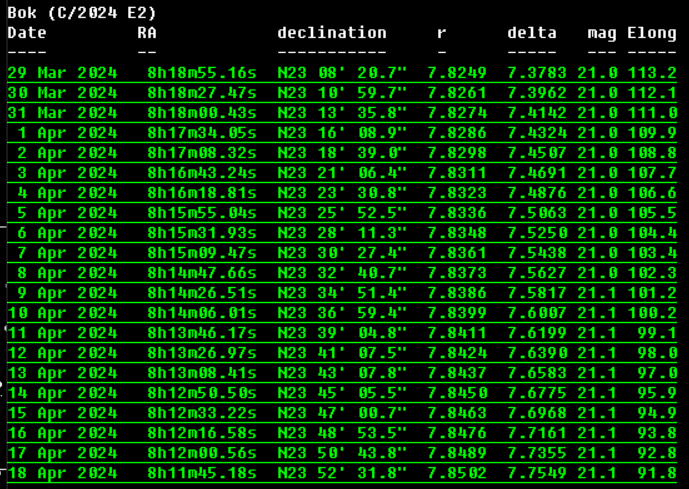Select the 10 Apr 2024 date entry
The height and width of the screenshot is (489, 689).
pos(62,312)
